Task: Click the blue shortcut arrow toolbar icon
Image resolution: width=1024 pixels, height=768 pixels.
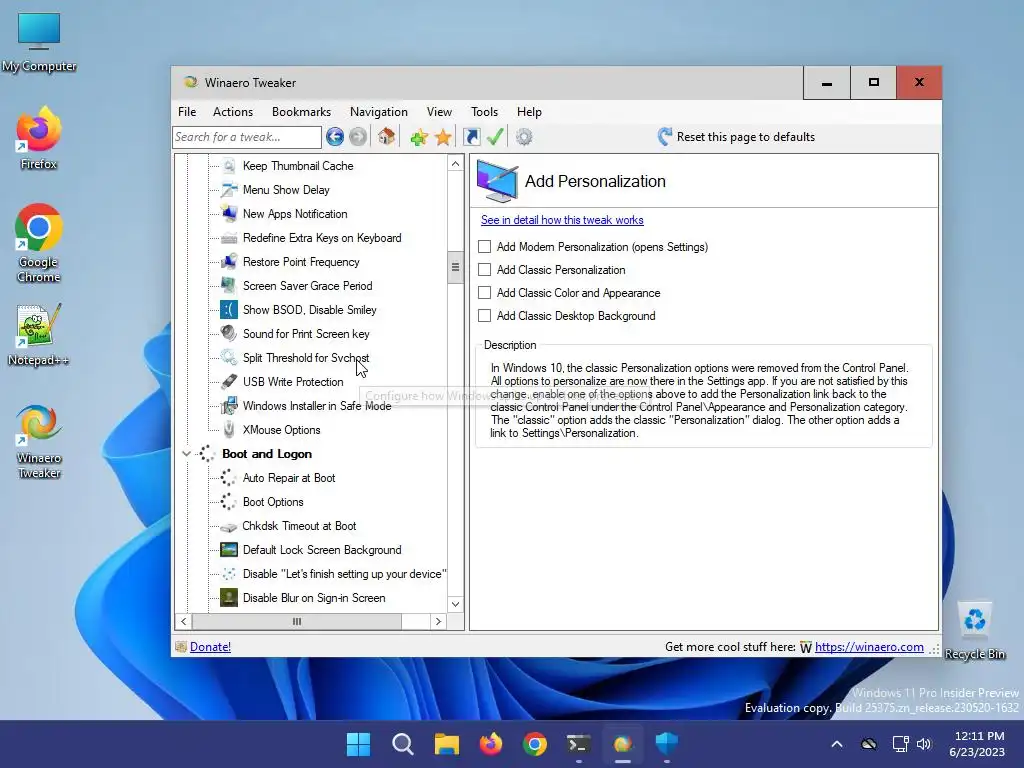Action: 472,137
